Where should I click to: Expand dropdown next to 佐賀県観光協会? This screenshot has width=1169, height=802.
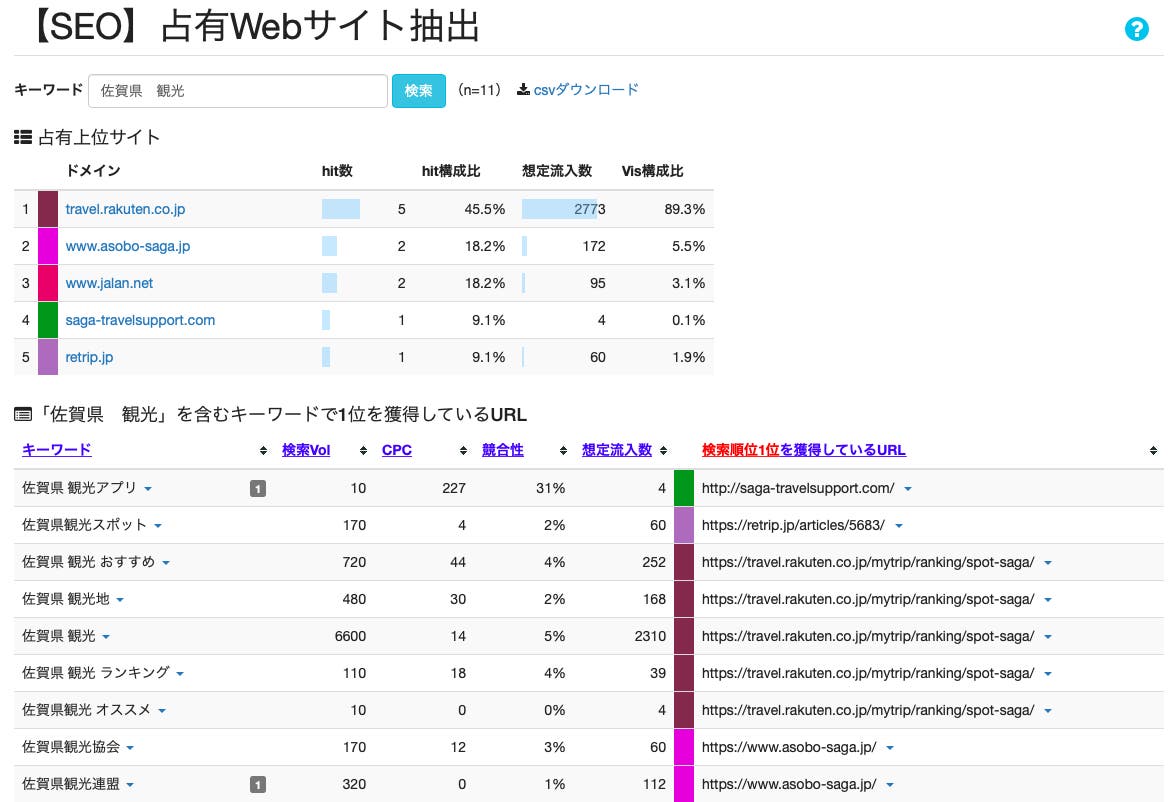pyautogui.click(x=130, y=748)
